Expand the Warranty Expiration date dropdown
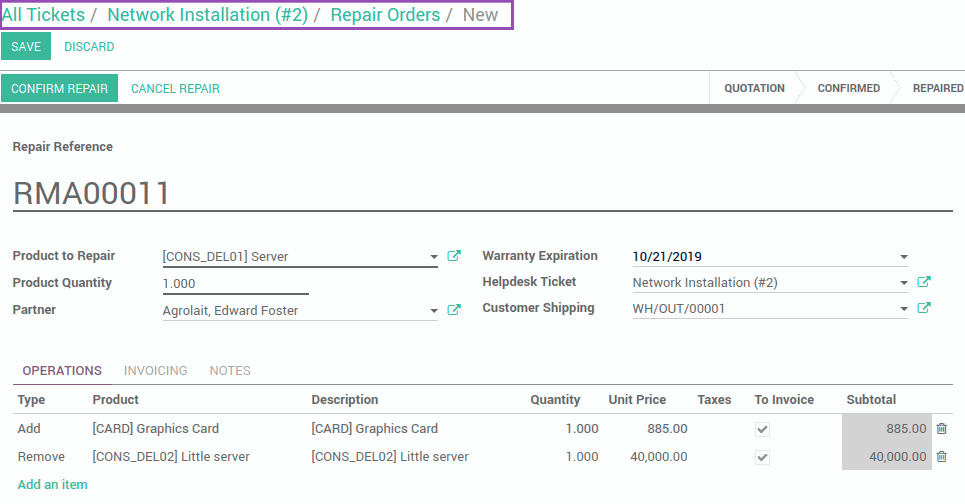This screenshot has width=965, height=504. coord(903,257)
